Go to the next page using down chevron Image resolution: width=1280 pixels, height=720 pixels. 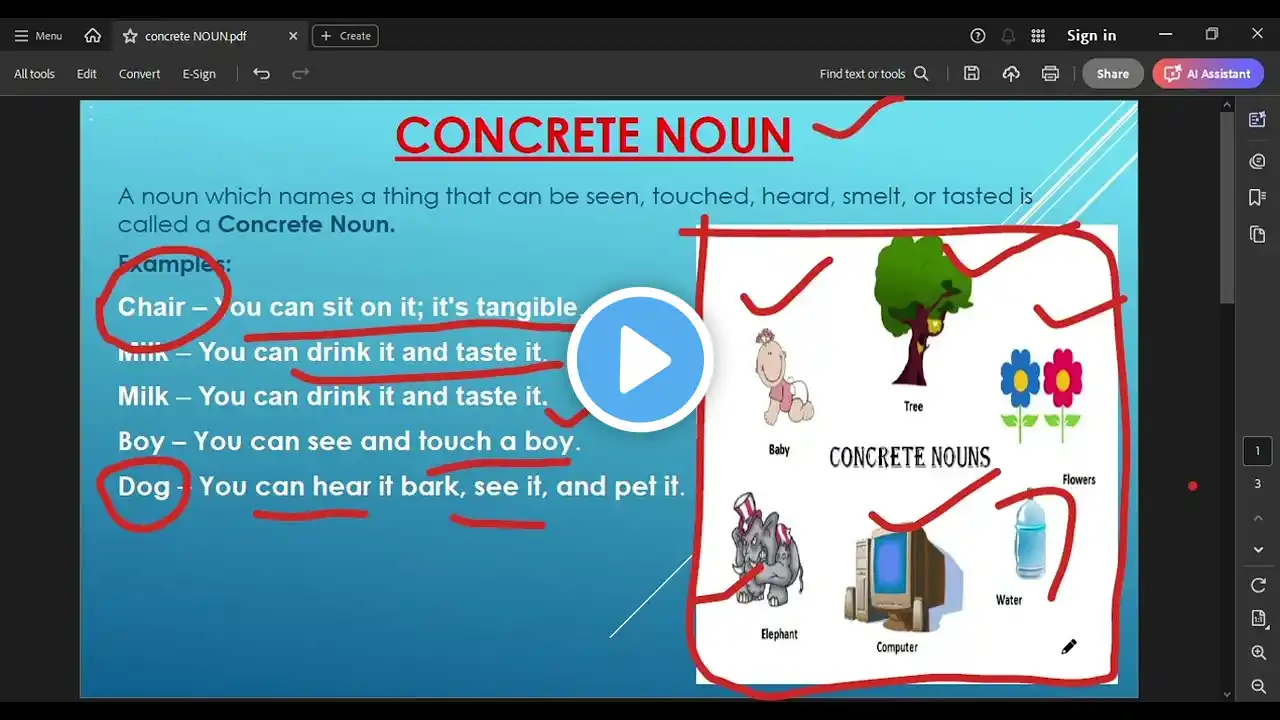[1258, 550]
